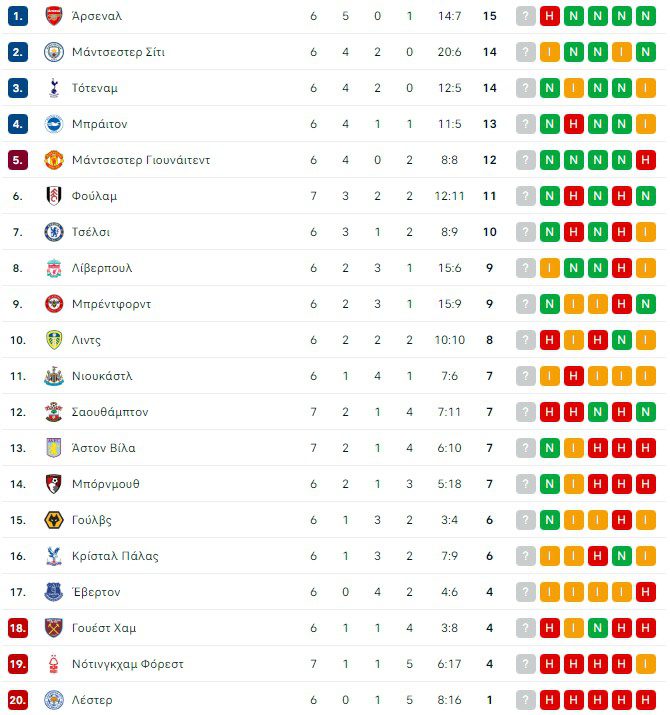Image resolution: width=670 pixels, height=715 pixels.
Task: Click the Leicester fox crest
Action: click(x=53, y=700)
